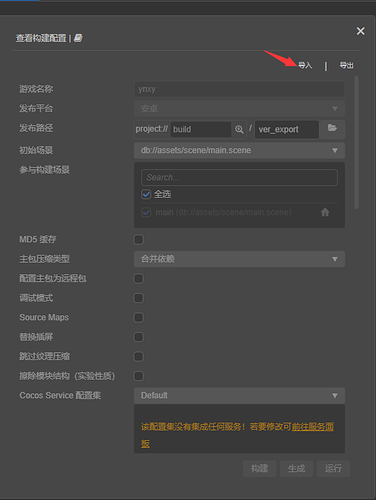Click the 参与构建场景 label
Viewport: 376px width, 500px height.
point(44,170)
